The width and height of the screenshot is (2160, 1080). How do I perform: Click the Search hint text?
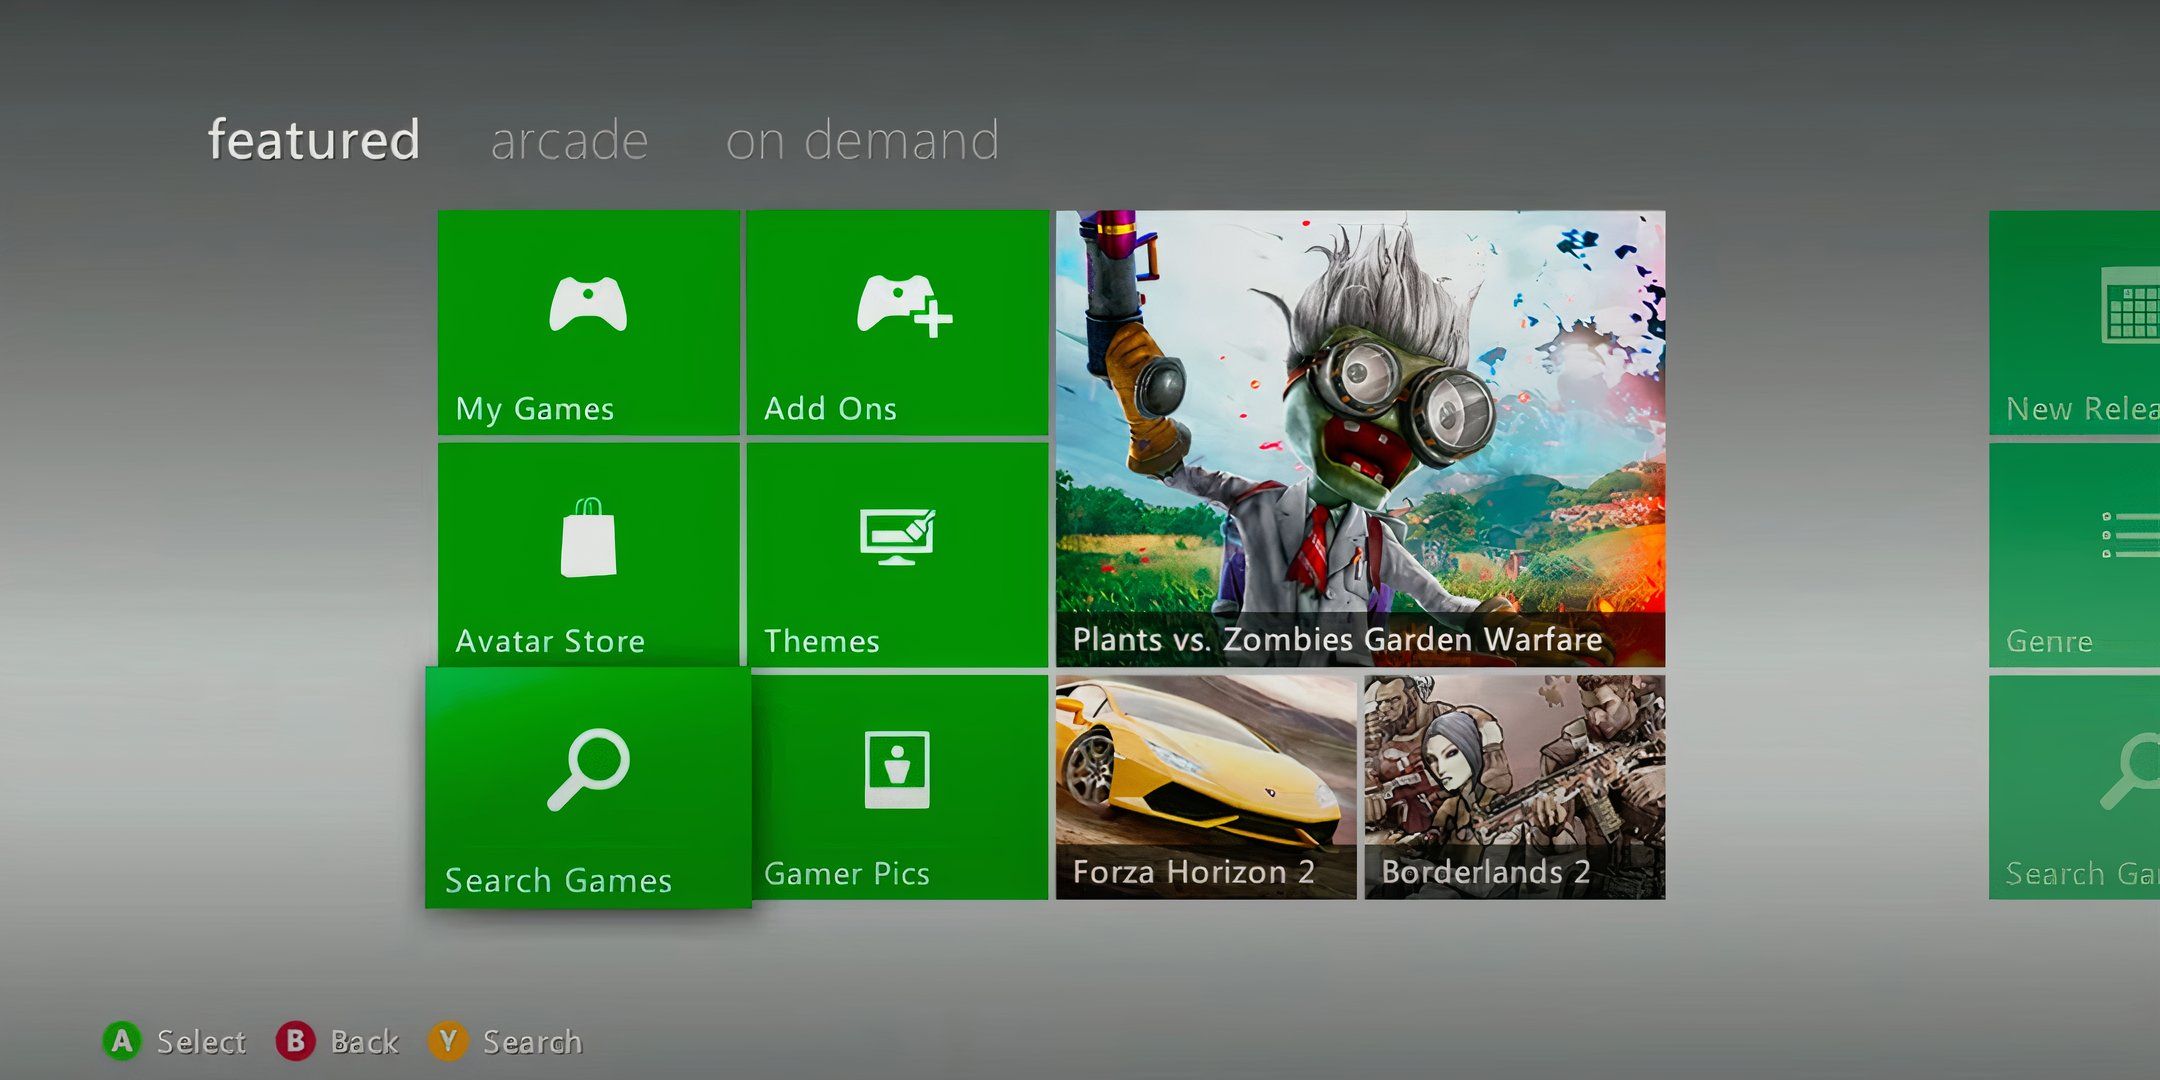tap(532, 1042)
